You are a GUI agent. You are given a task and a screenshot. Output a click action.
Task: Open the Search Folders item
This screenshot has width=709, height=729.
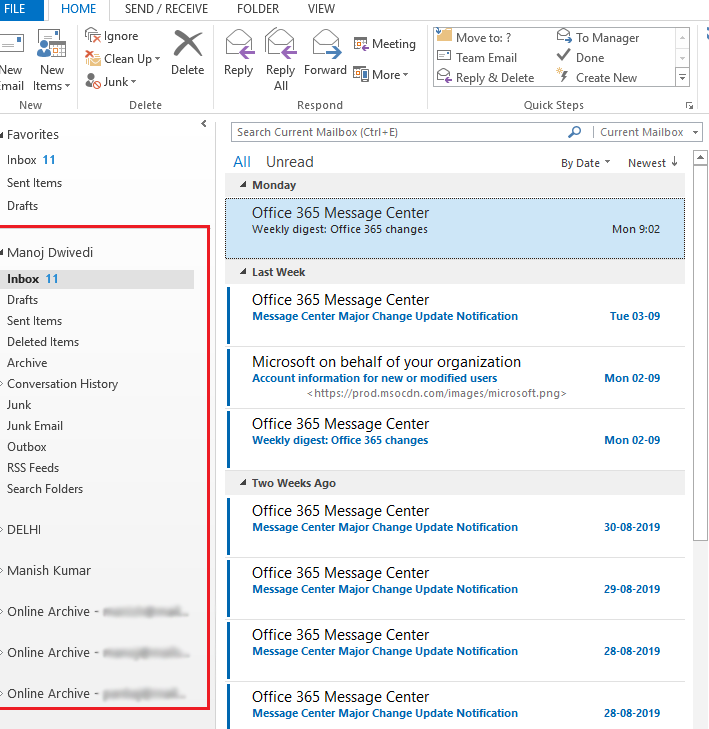point(45,489)
